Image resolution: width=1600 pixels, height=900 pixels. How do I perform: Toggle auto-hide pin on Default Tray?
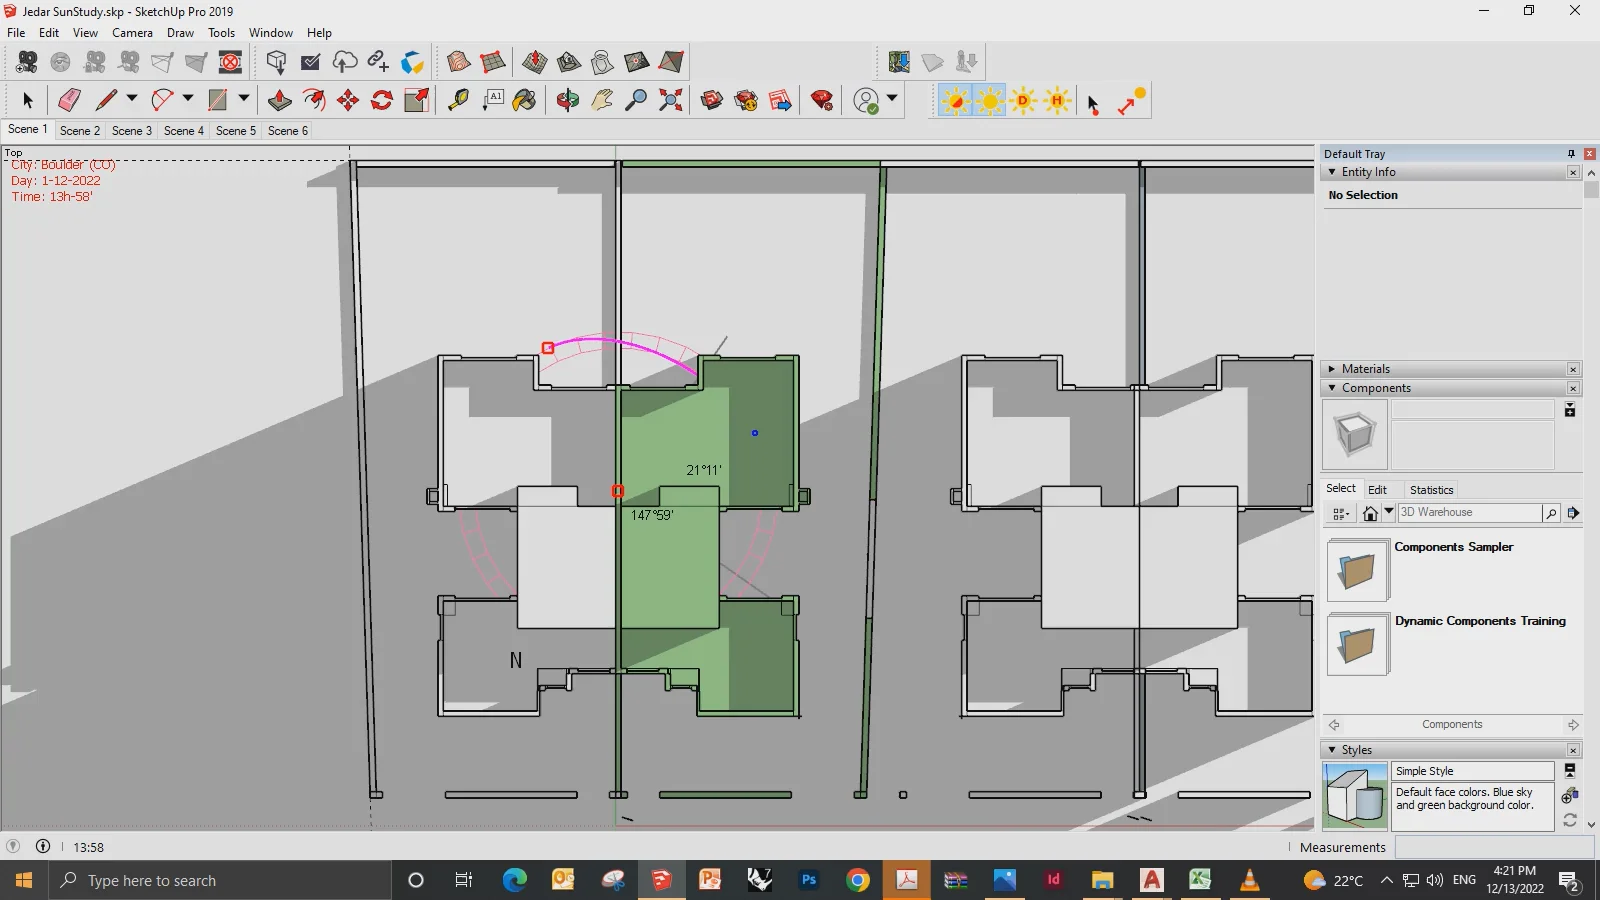click(x=1571, y=153)
